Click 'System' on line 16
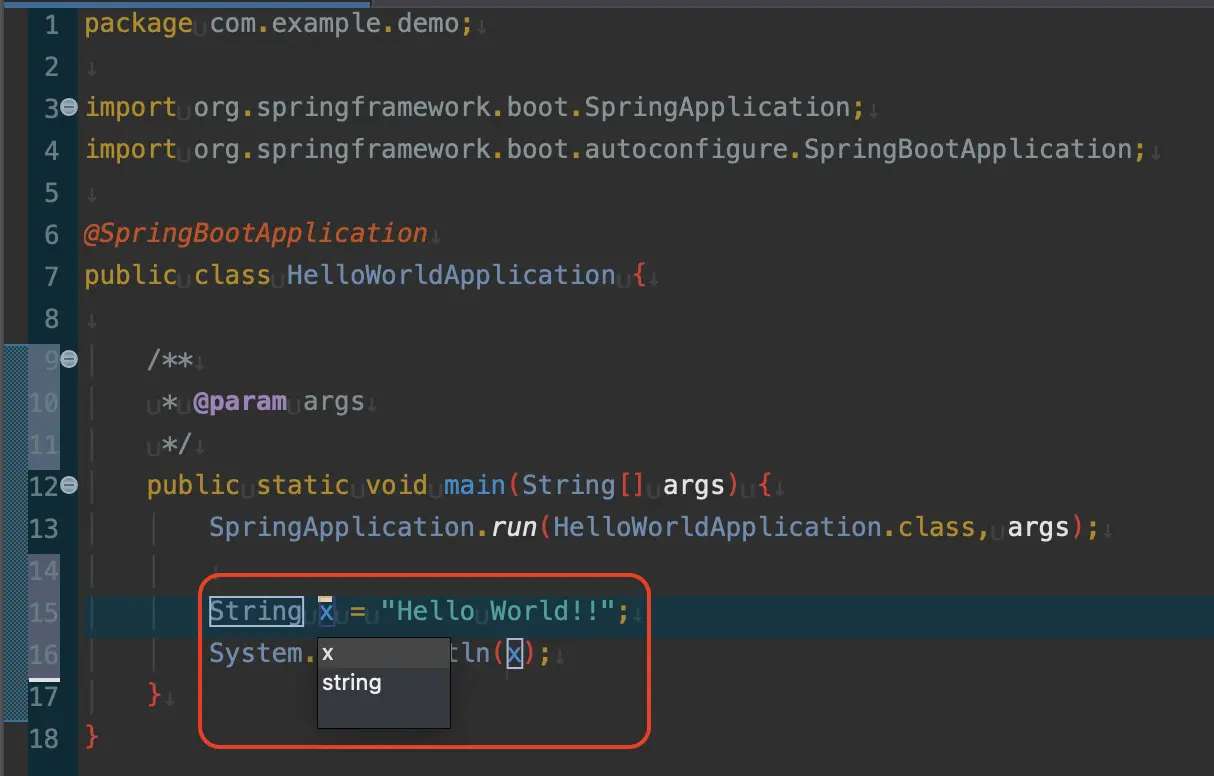The image size is (1214, 776). [256, 653]
